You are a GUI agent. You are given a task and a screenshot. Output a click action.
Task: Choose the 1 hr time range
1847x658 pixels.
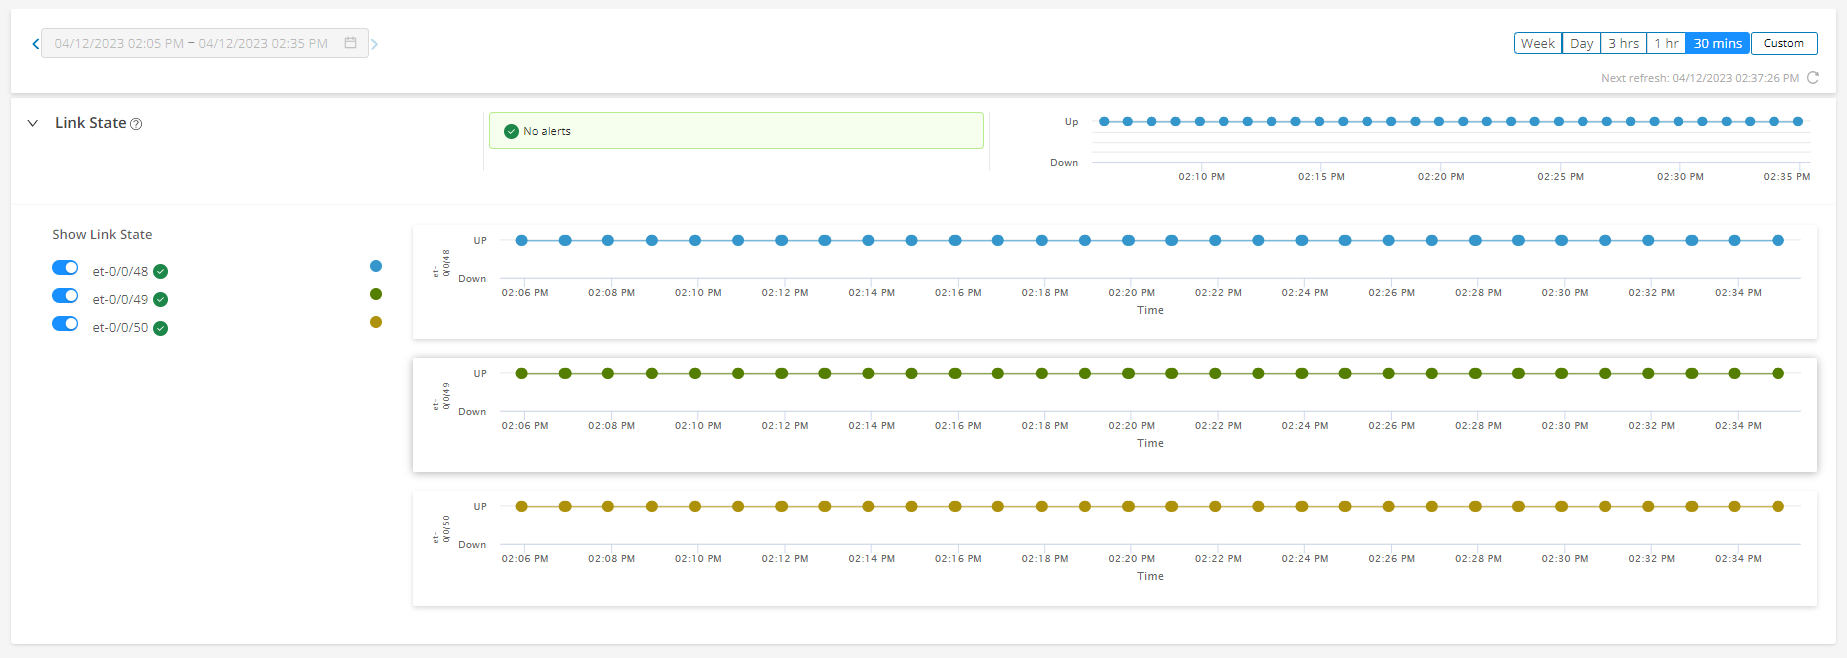click(1666, 43)
